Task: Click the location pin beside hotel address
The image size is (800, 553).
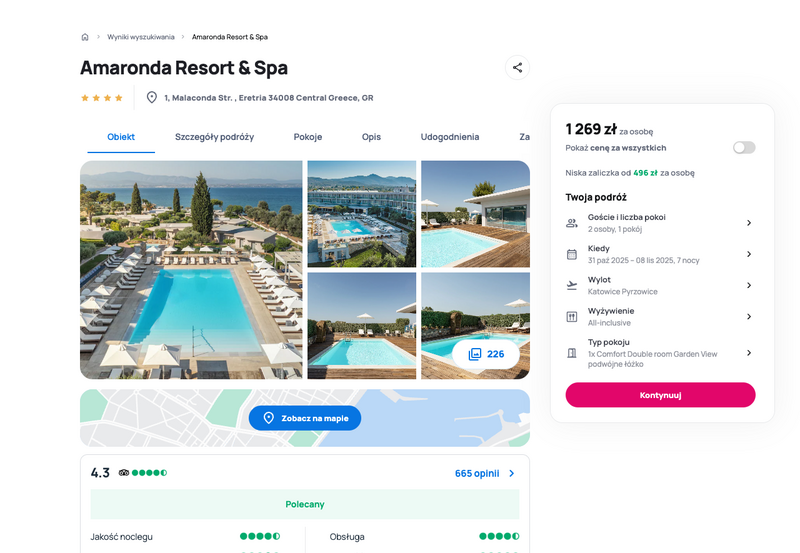Action: pos(152,97)
